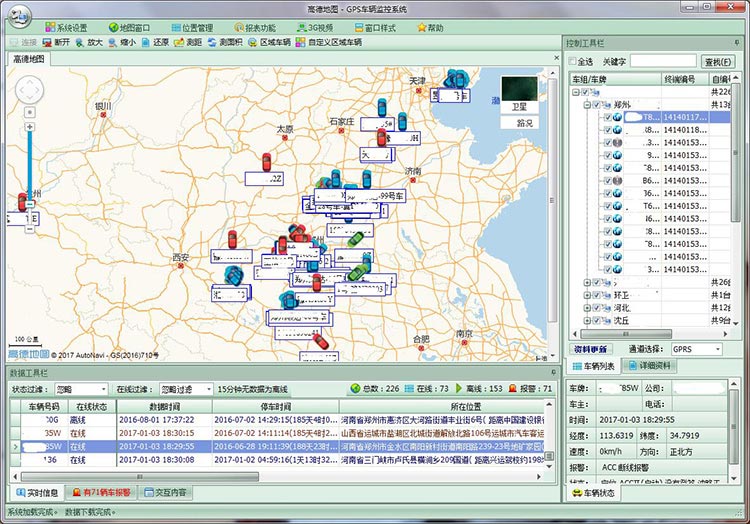Open the 帮助 star menu
Image resolution: width=750 pixels, height=524 pixels.
(430, 28)
